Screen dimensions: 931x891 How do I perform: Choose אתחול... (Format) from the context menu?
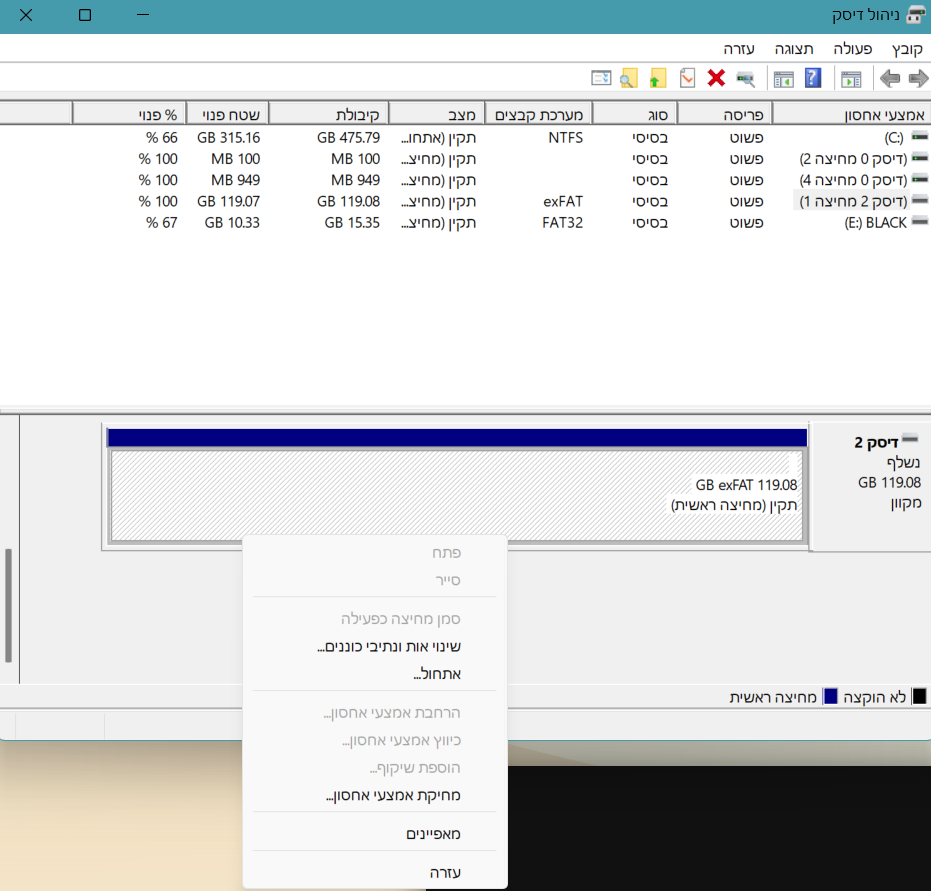(437, 674)
